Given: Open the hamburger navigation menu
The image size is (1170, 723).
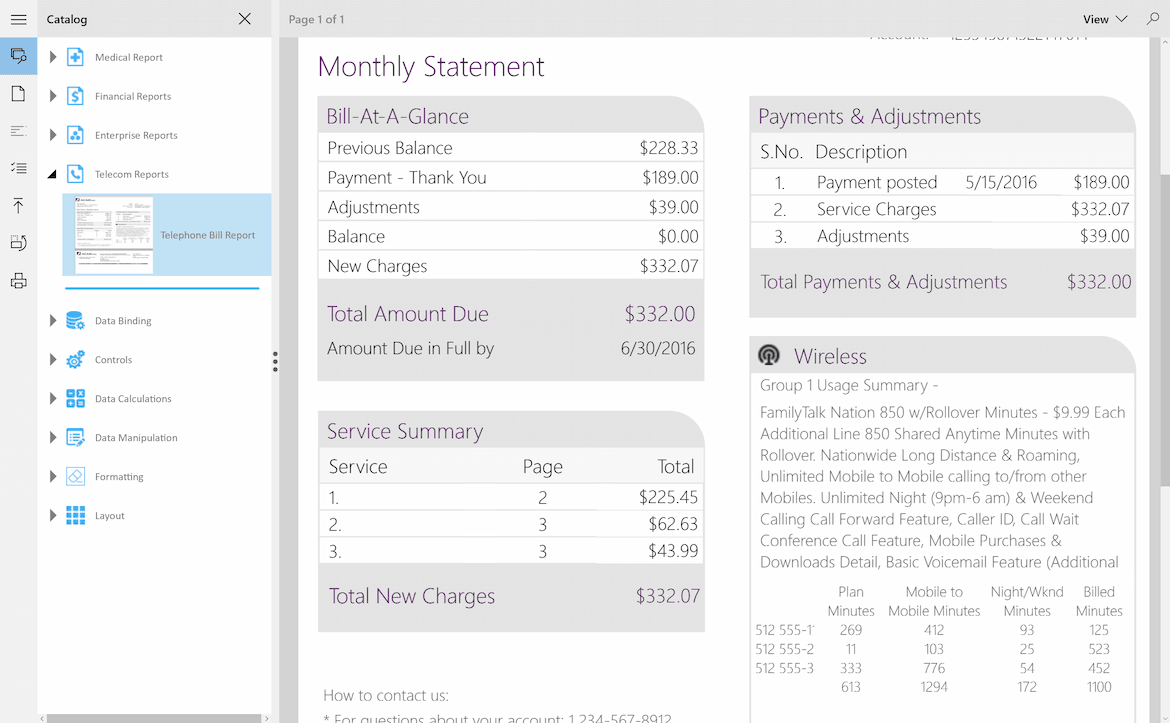Looking at the screenshot, I should [19, 19].
